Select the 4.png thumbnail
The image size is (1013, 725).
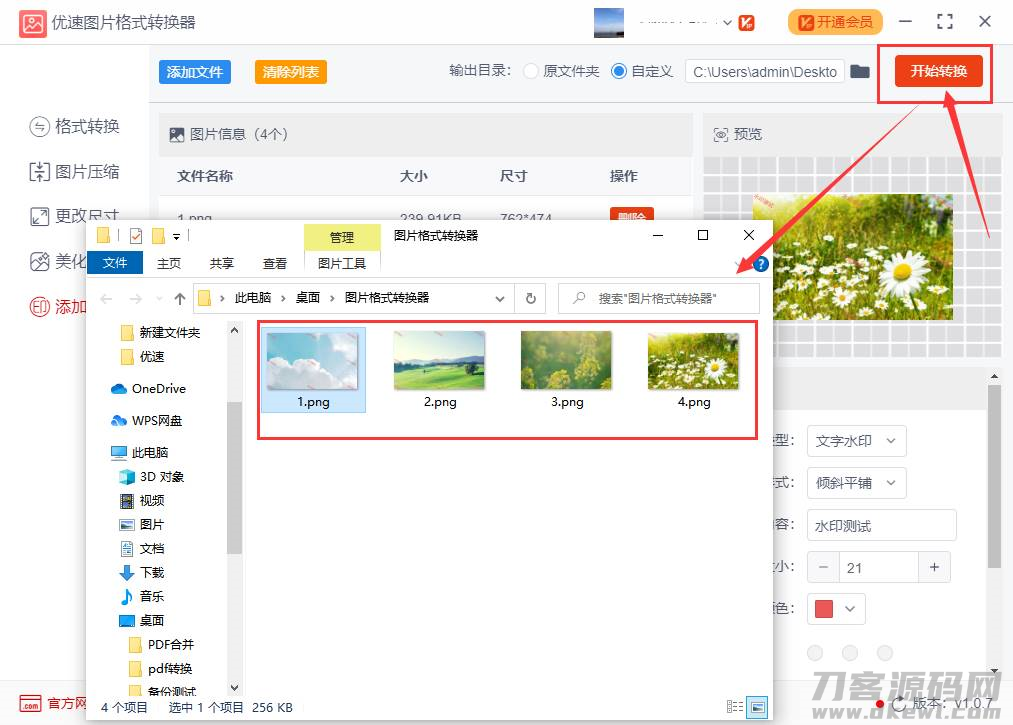(x=694, y=370)
